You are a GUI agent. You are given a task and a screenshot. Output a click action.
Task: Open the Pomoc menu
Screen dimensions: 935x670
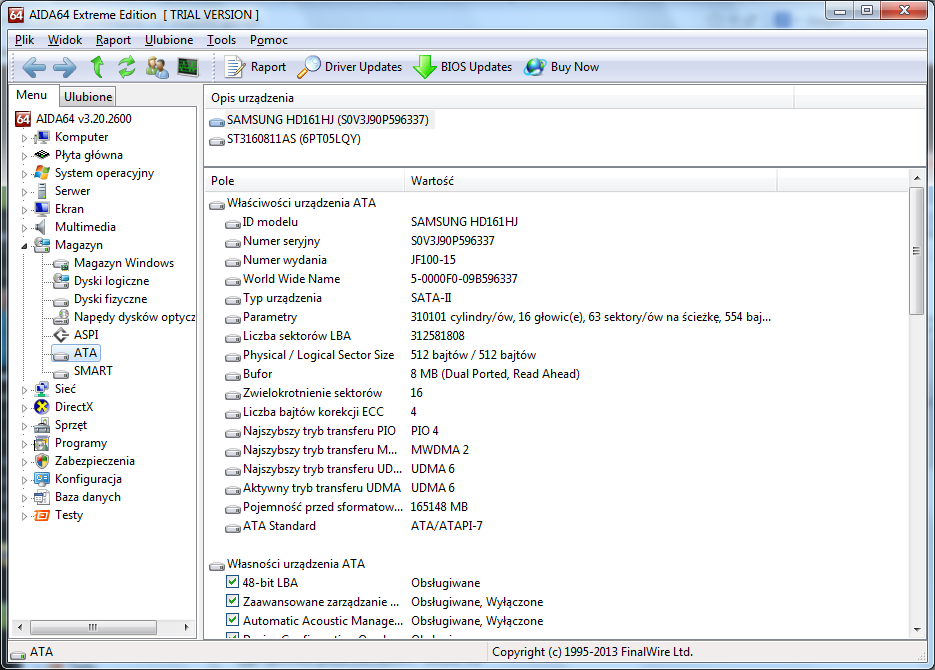point(268,40)
